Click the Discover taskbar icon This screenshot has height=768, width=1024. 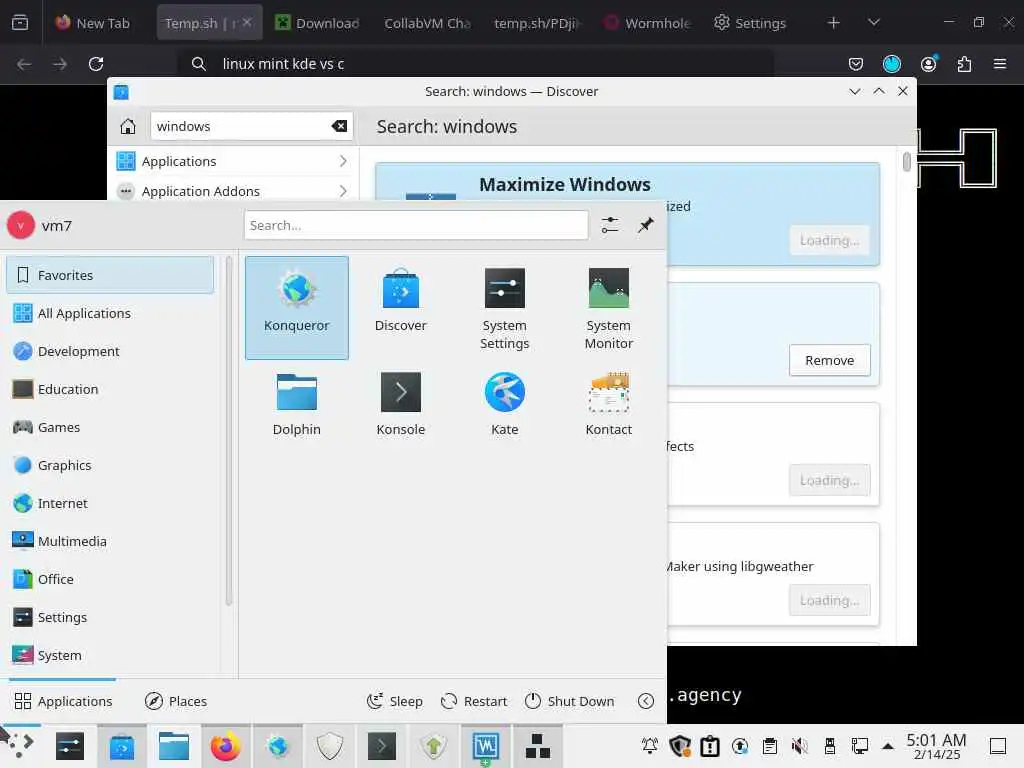click(x=121, y=746)
